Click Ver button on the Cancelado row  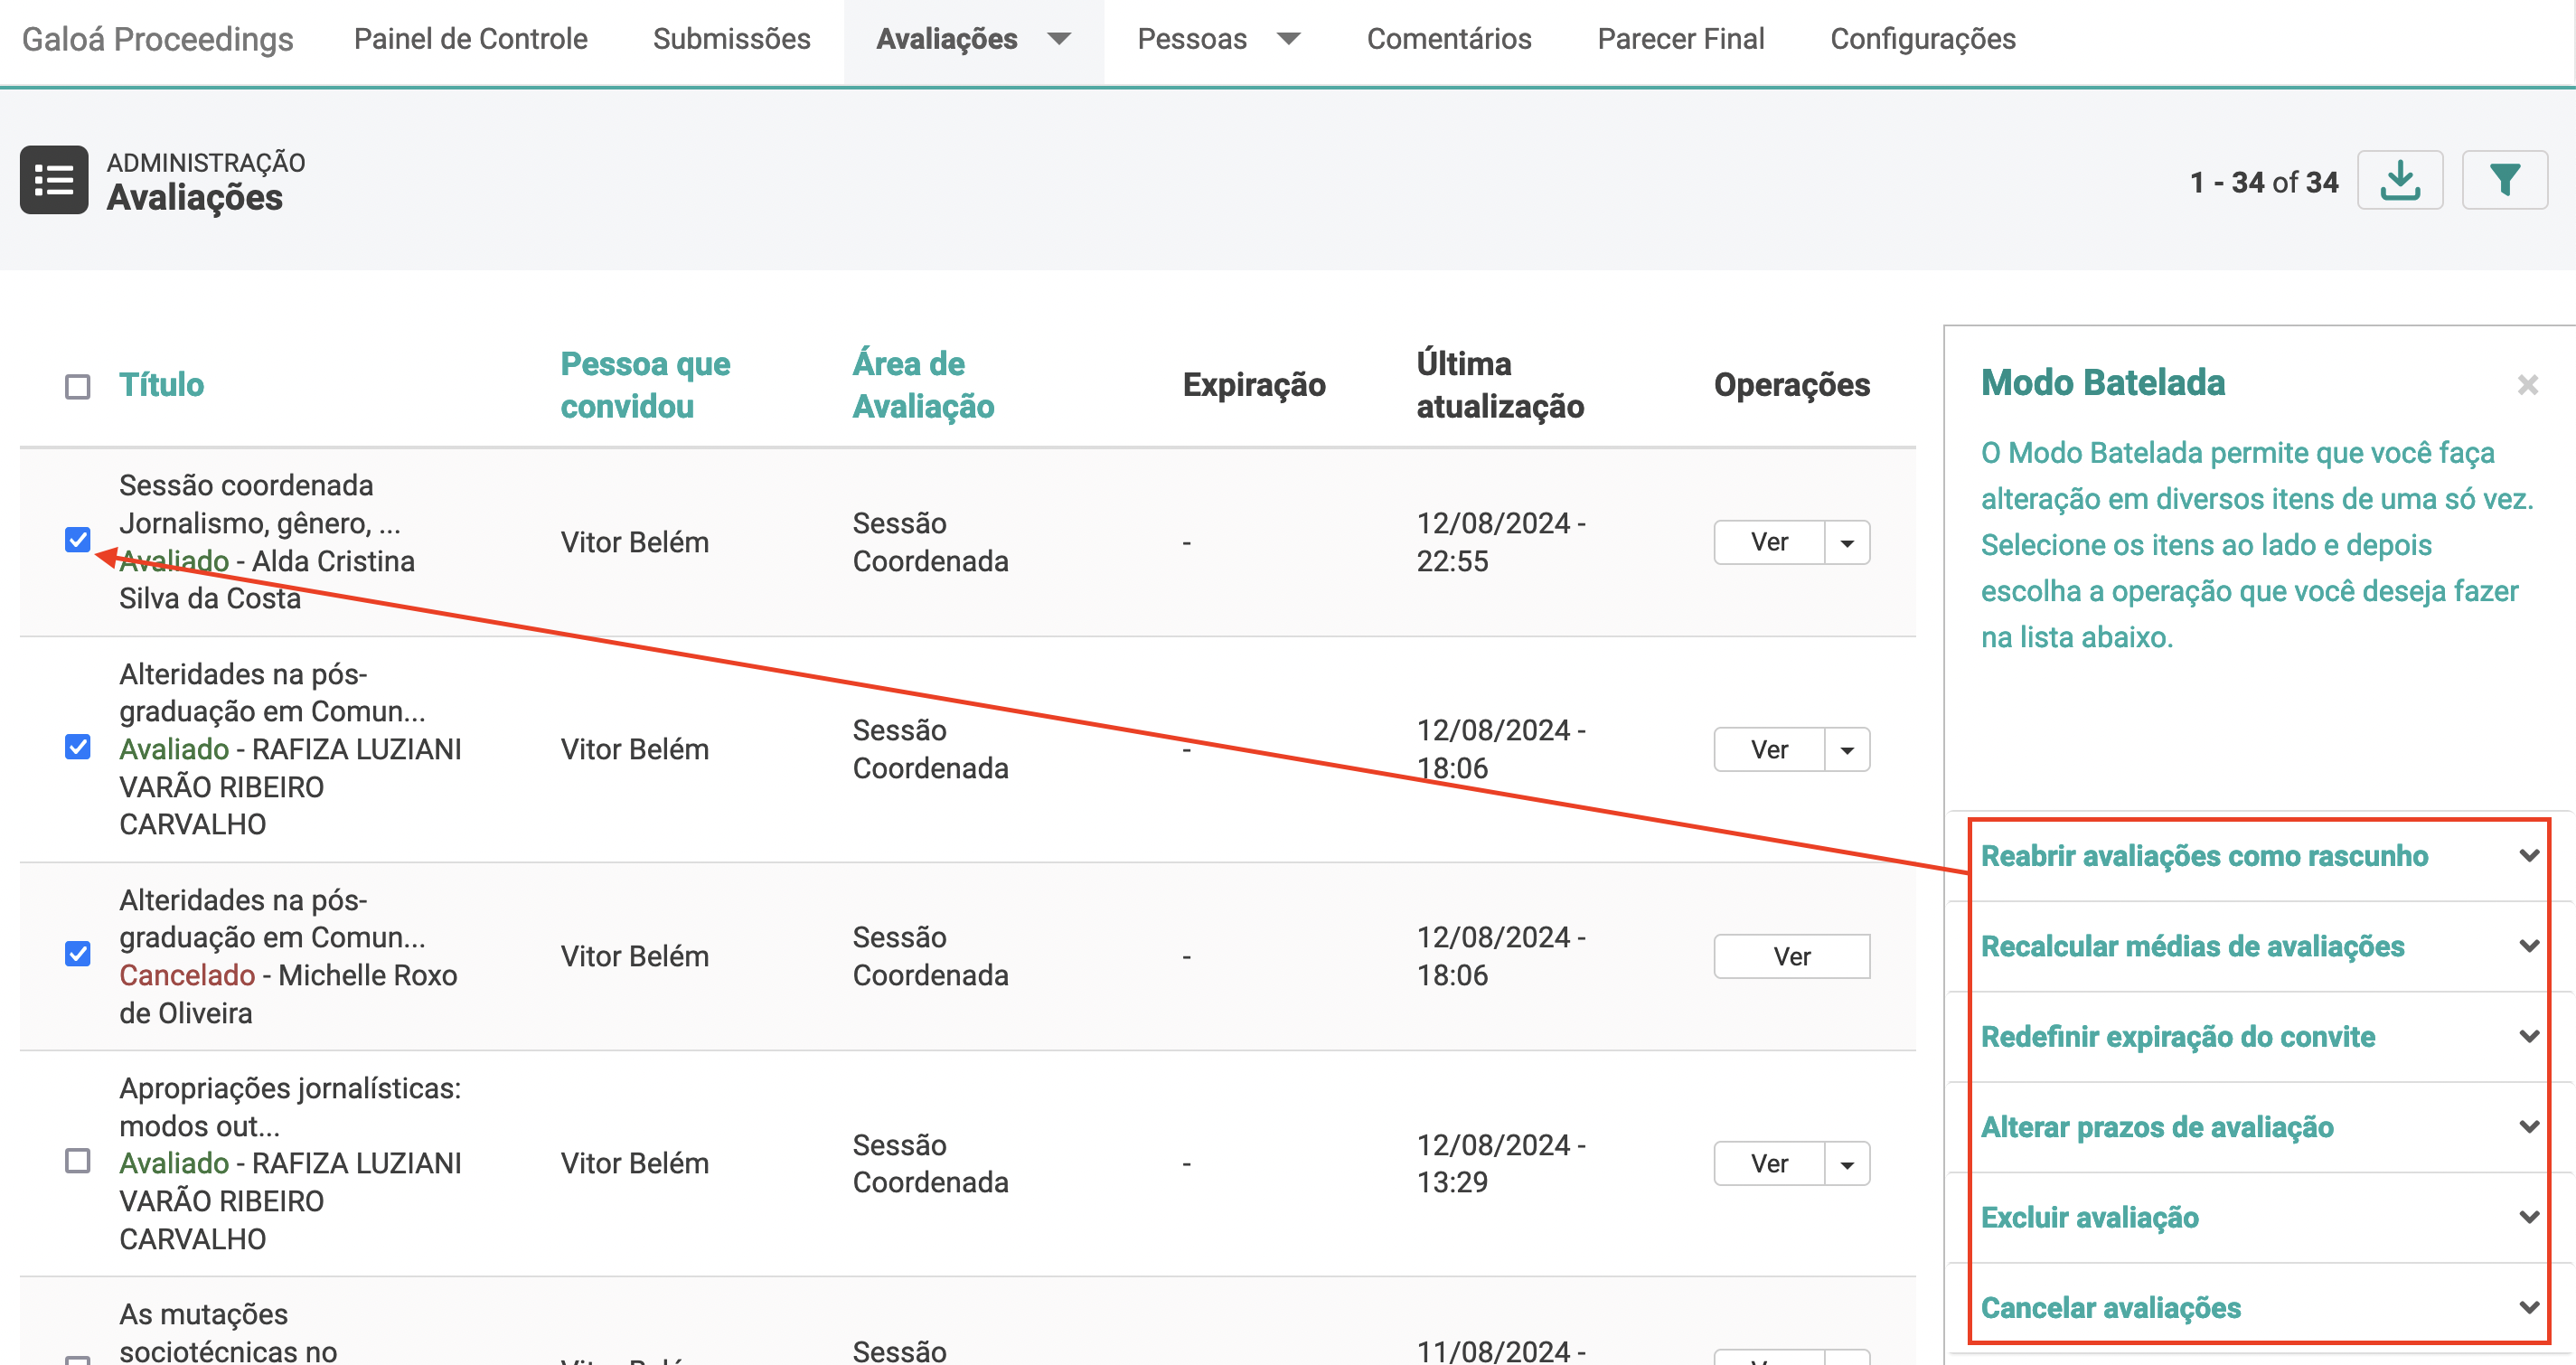coord(1791,957)
